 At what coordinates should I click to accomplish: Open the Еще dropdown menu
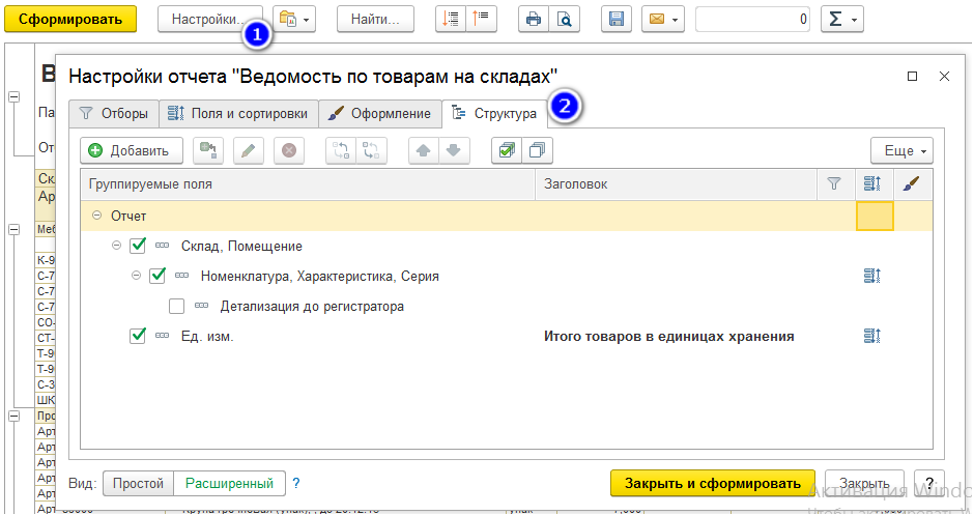click(901, 151)
